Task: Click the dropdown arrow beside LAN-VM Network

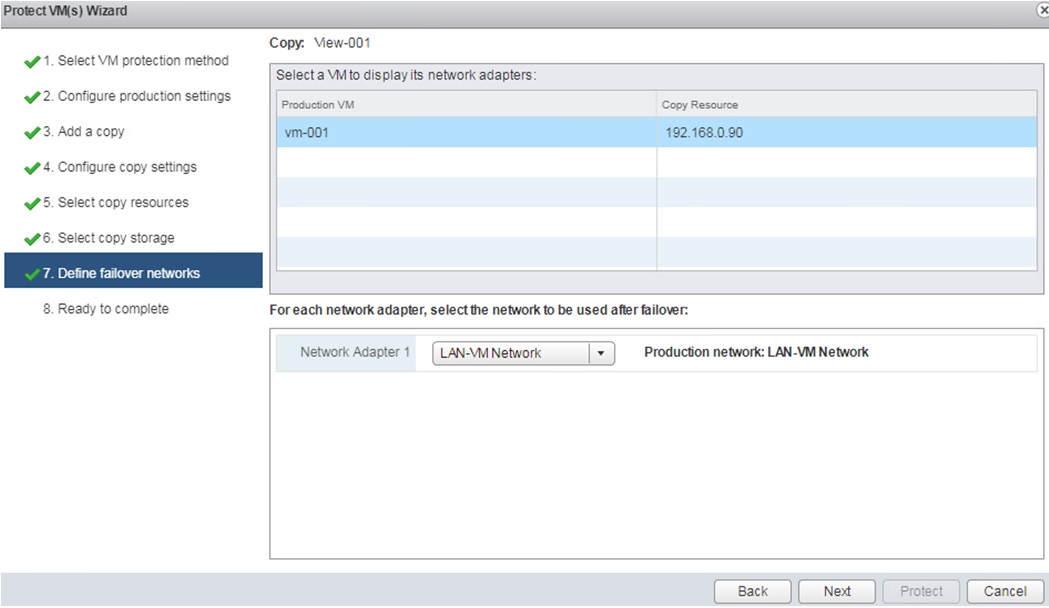Action: [x=601, y=353]
